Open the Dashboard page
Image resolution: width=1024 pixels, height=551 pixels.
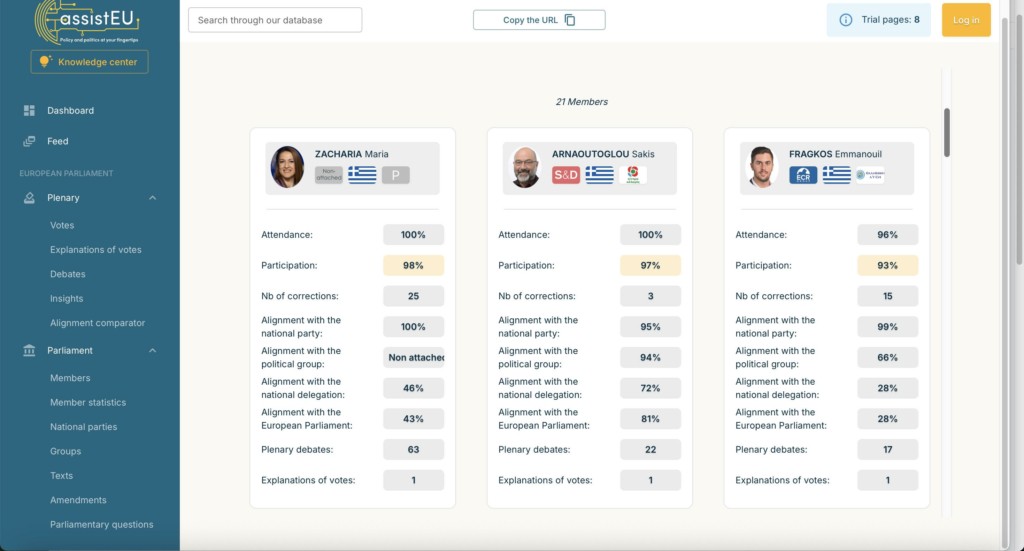click(x=70, y=111)
